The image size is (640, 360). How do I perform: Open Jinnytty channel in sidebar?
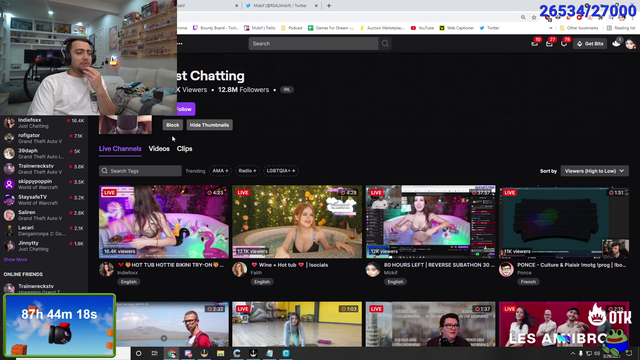click(x=44, y=246)
